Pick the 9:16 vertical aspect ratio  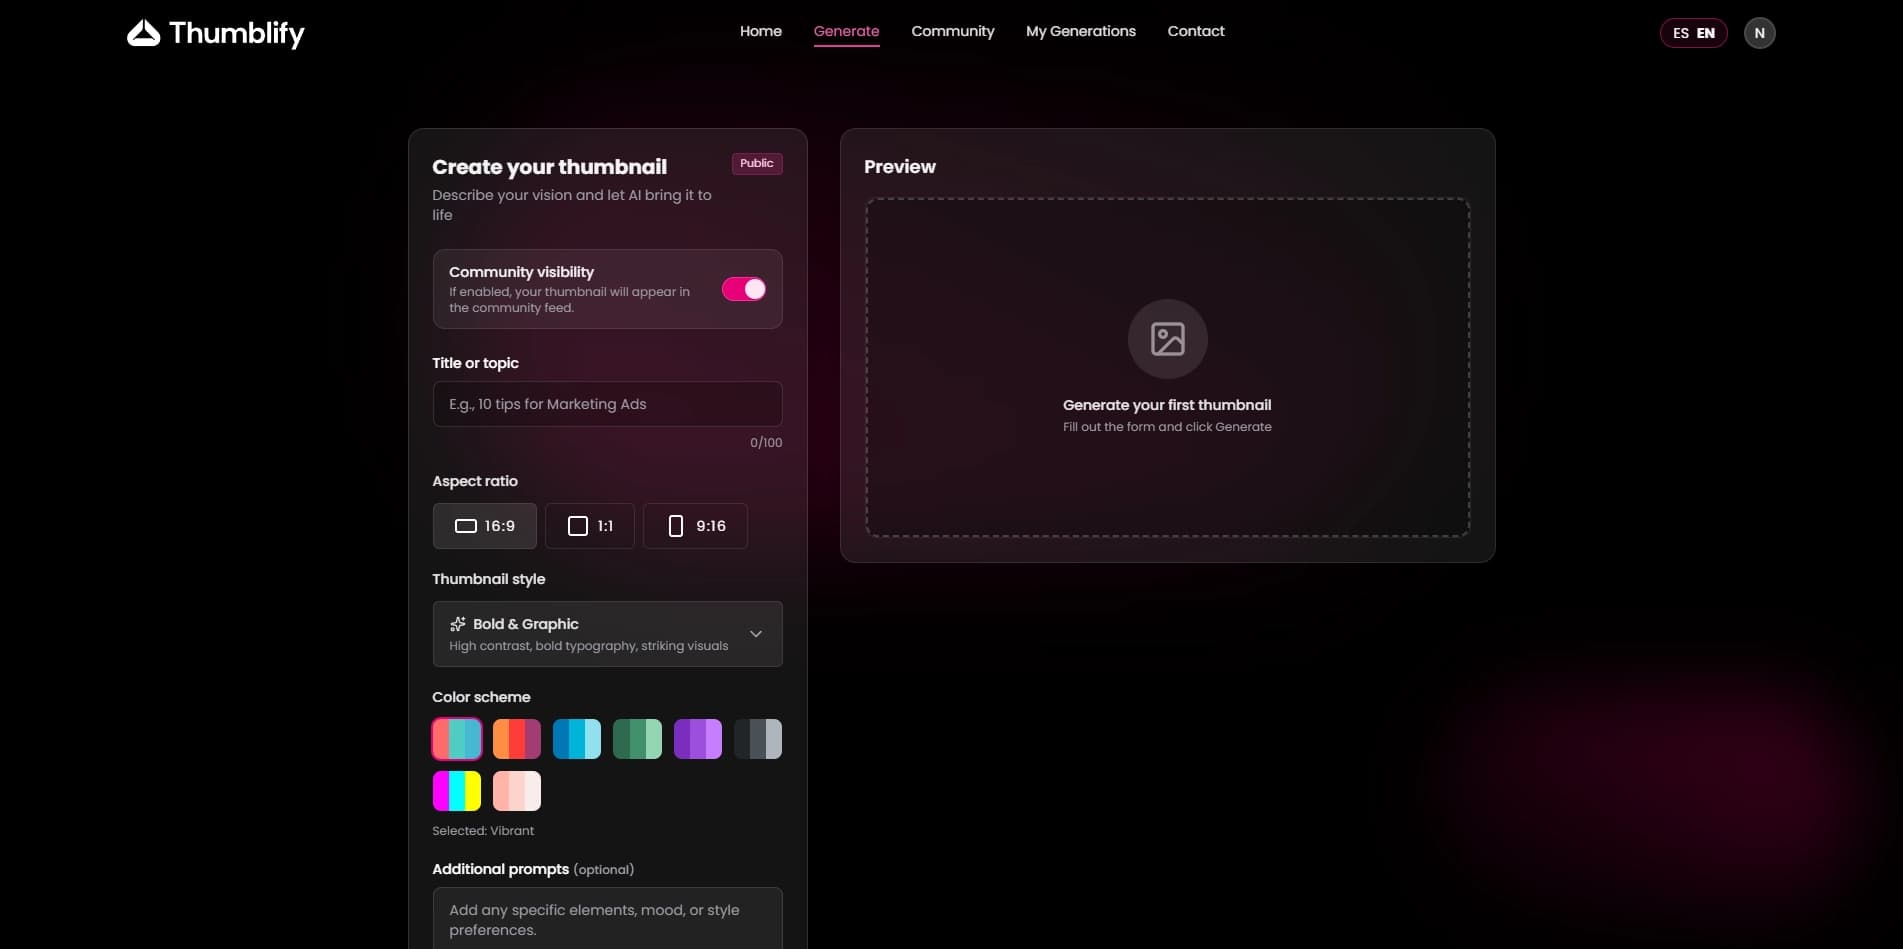click(695, 525)
